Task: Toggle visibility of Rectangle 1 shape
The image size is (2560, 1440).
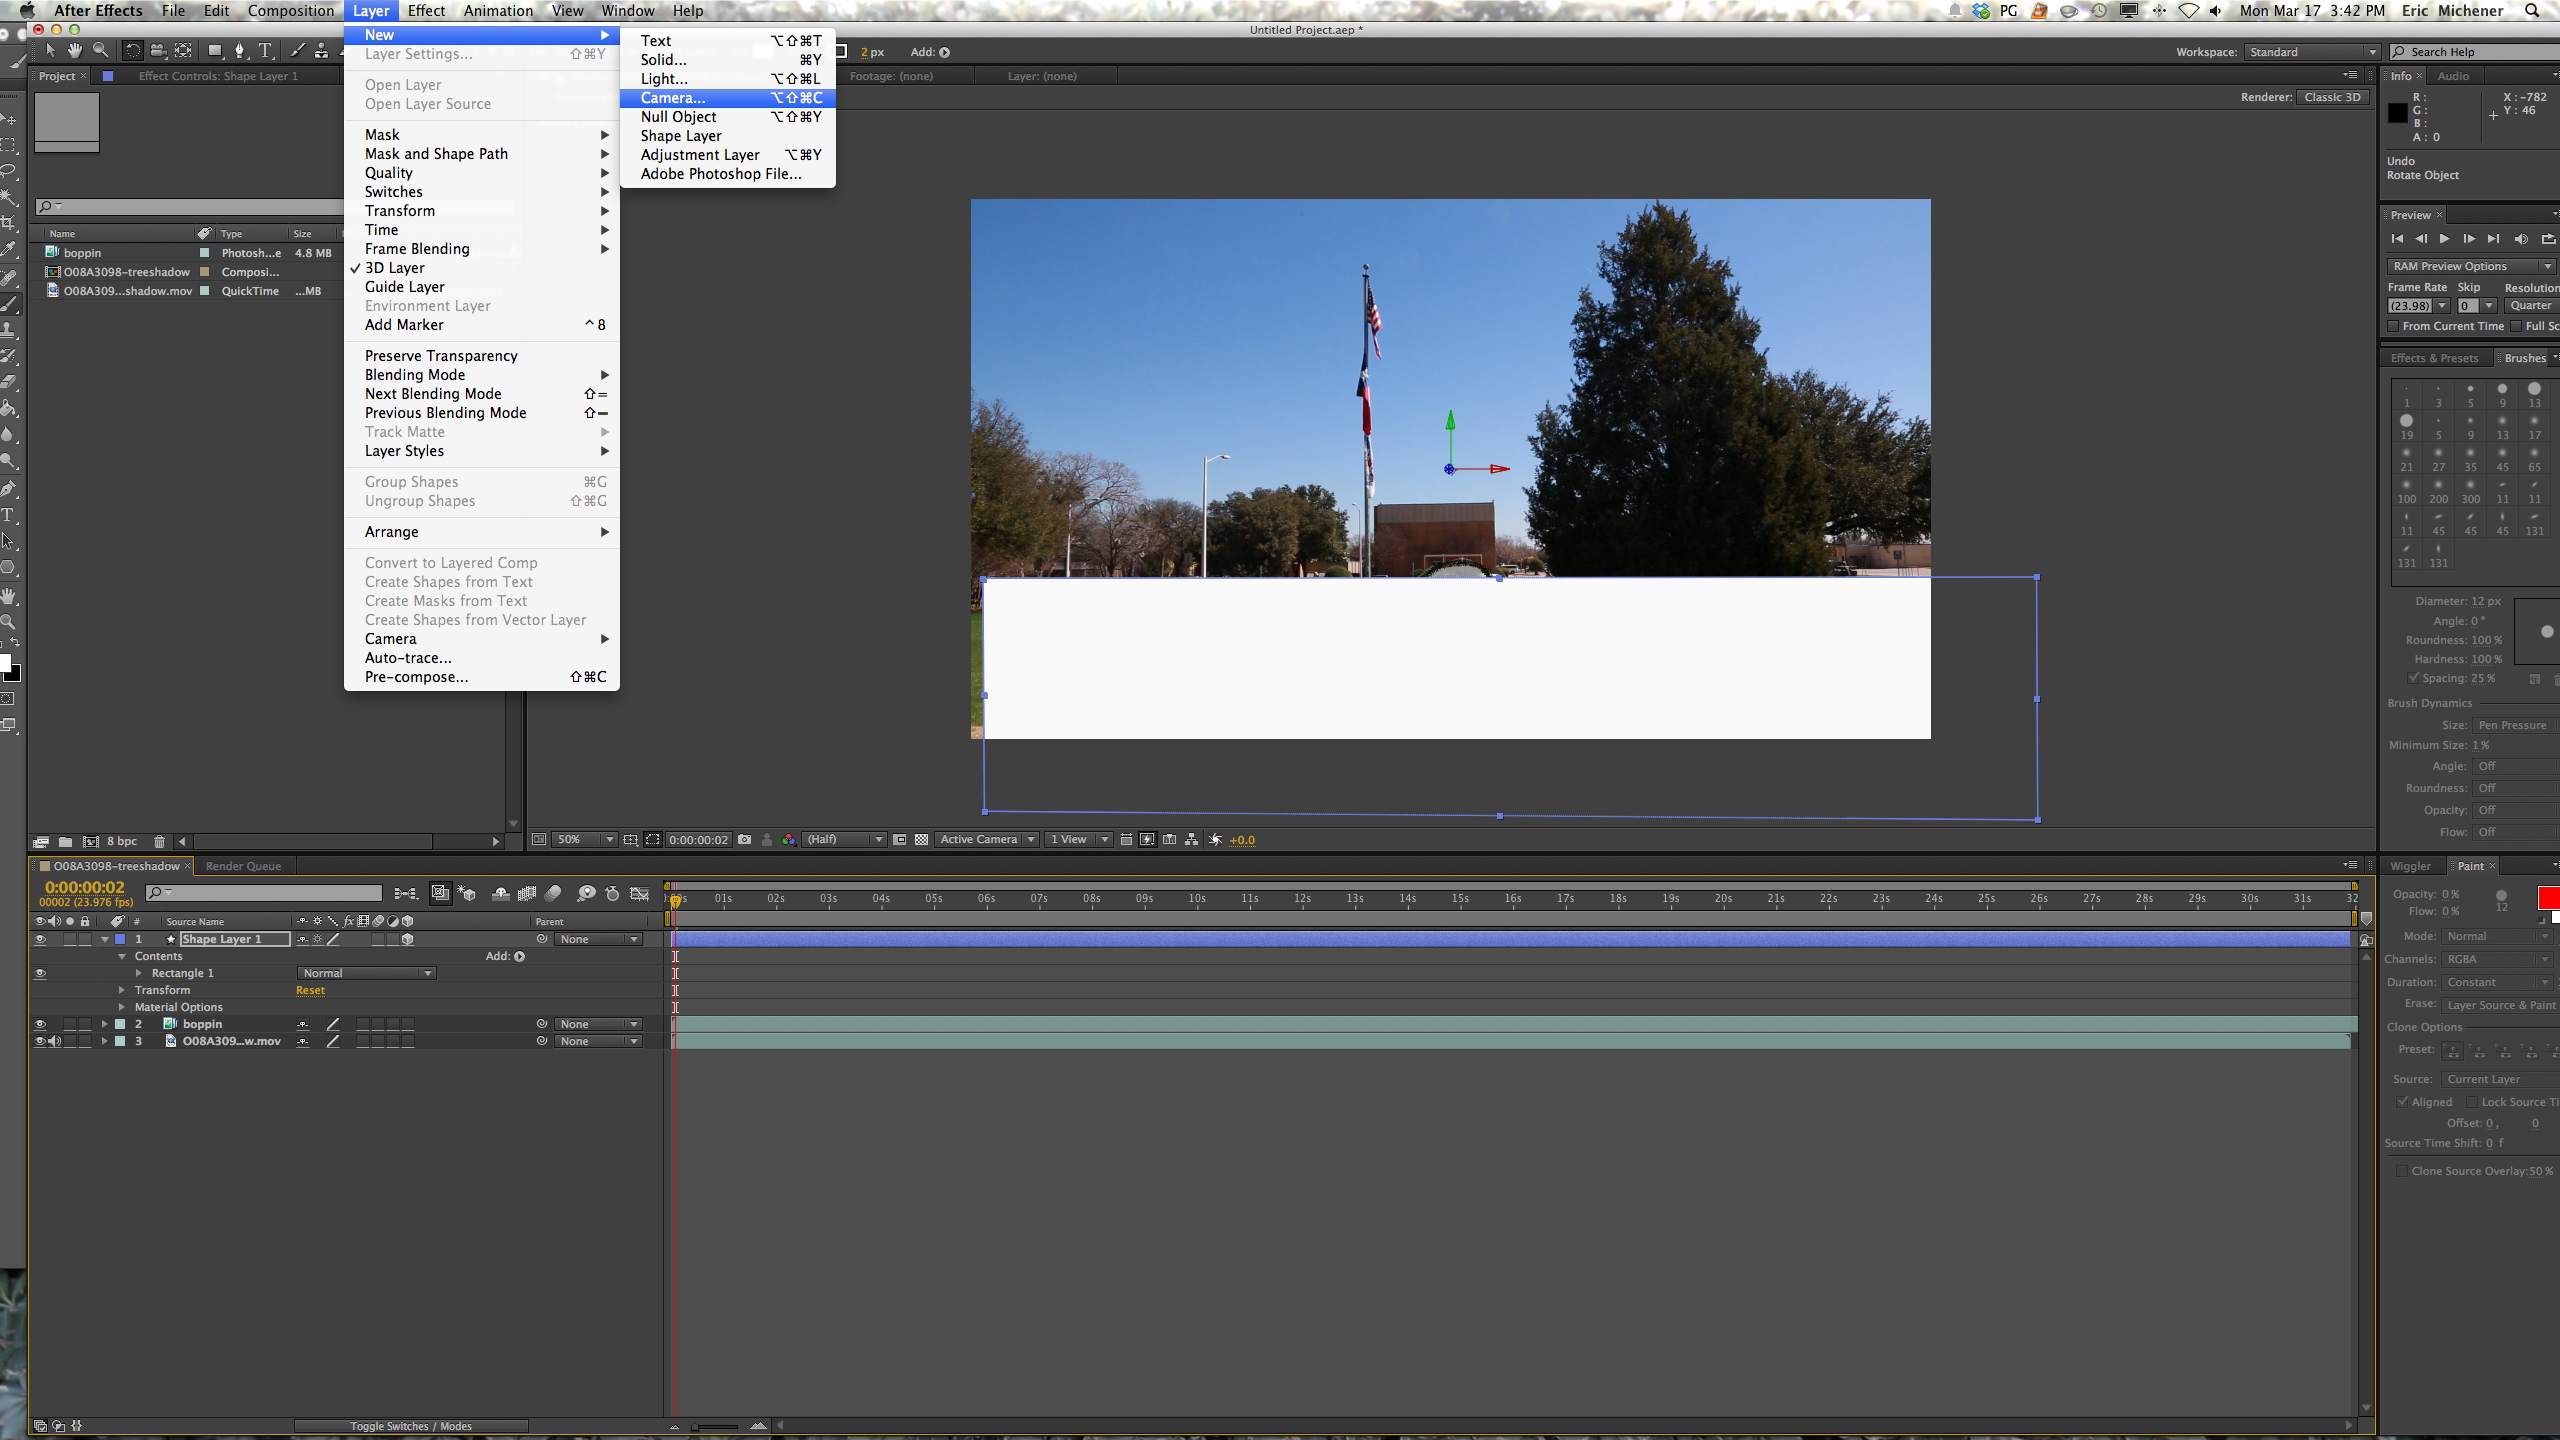Action: coord(40,973)
